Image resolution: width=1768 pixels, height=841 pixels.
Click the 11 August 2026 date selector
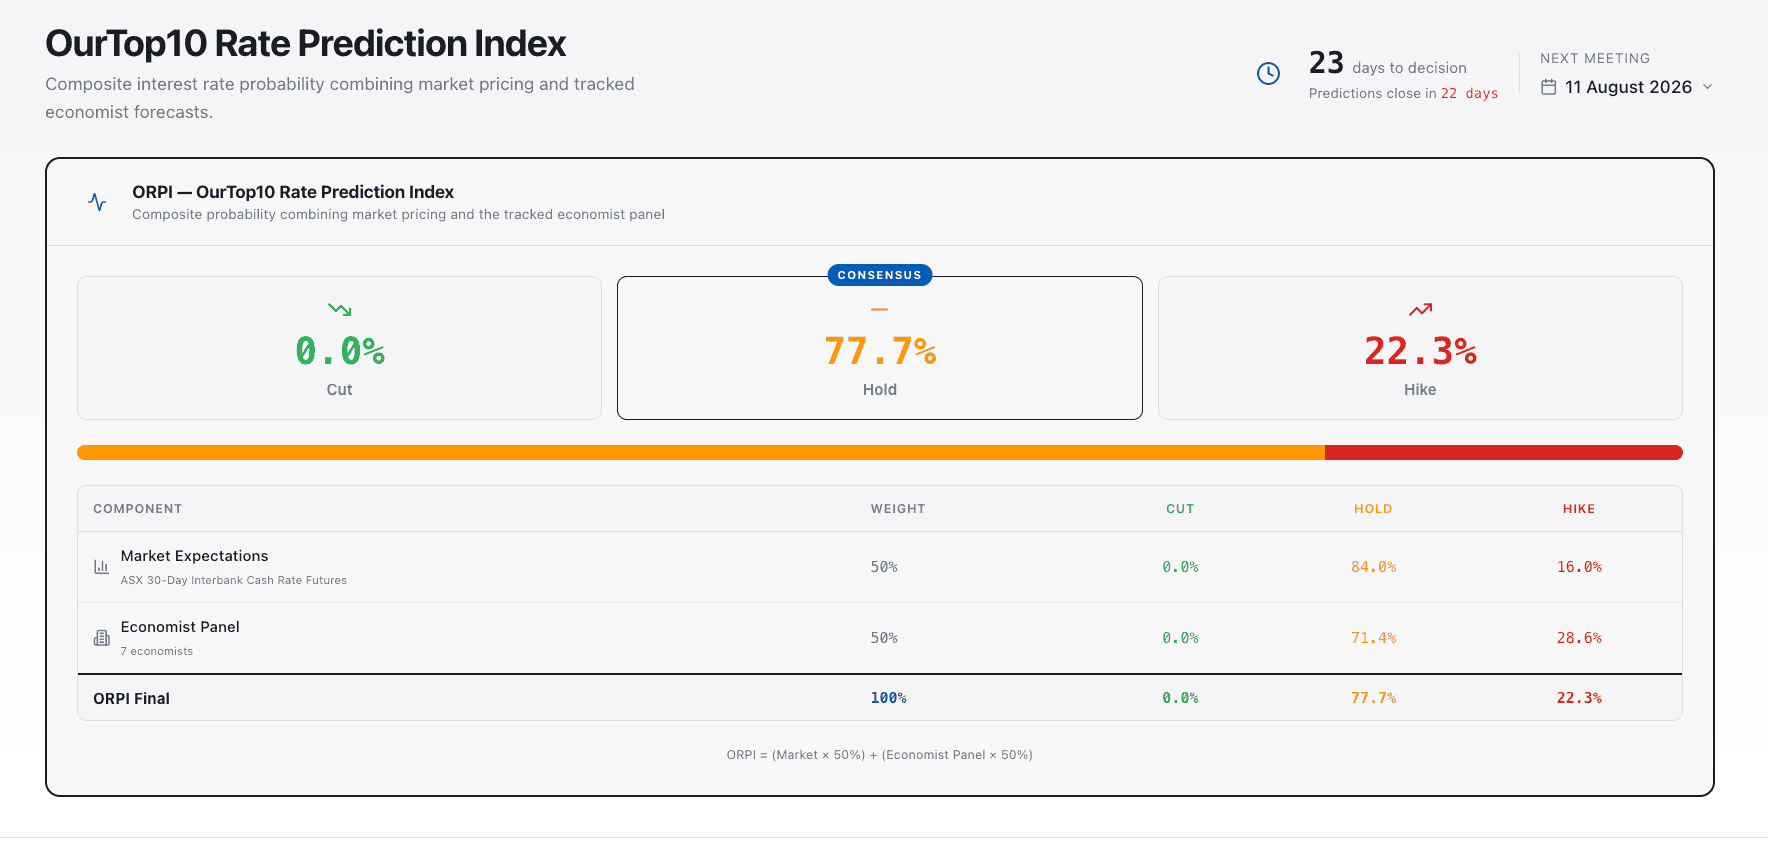1627,87
